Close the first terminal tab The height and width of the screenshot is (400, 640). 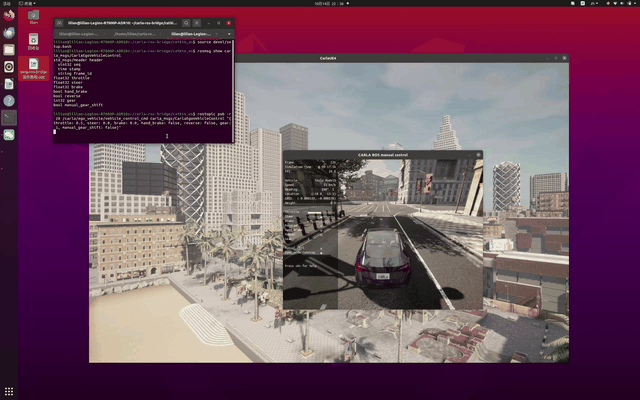(104, 34)
